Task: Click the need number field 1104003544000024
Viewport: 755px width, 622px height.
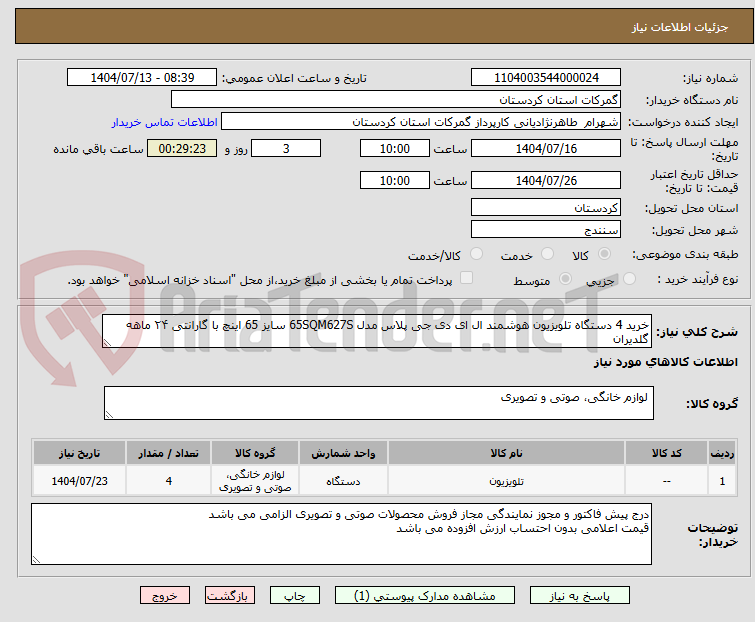Action: coord(546,78)
